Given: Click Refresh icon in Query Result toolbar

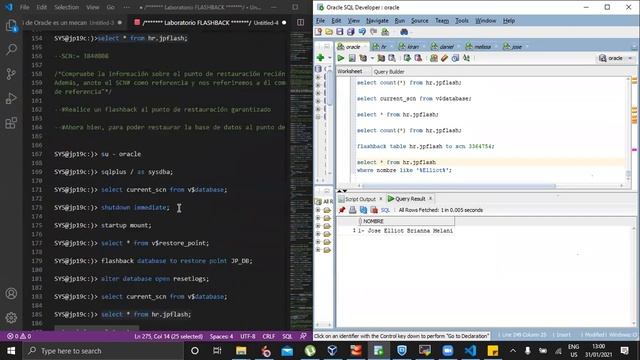Looking at the screenshot, I should pyautogui.click(x=363, y=210).
